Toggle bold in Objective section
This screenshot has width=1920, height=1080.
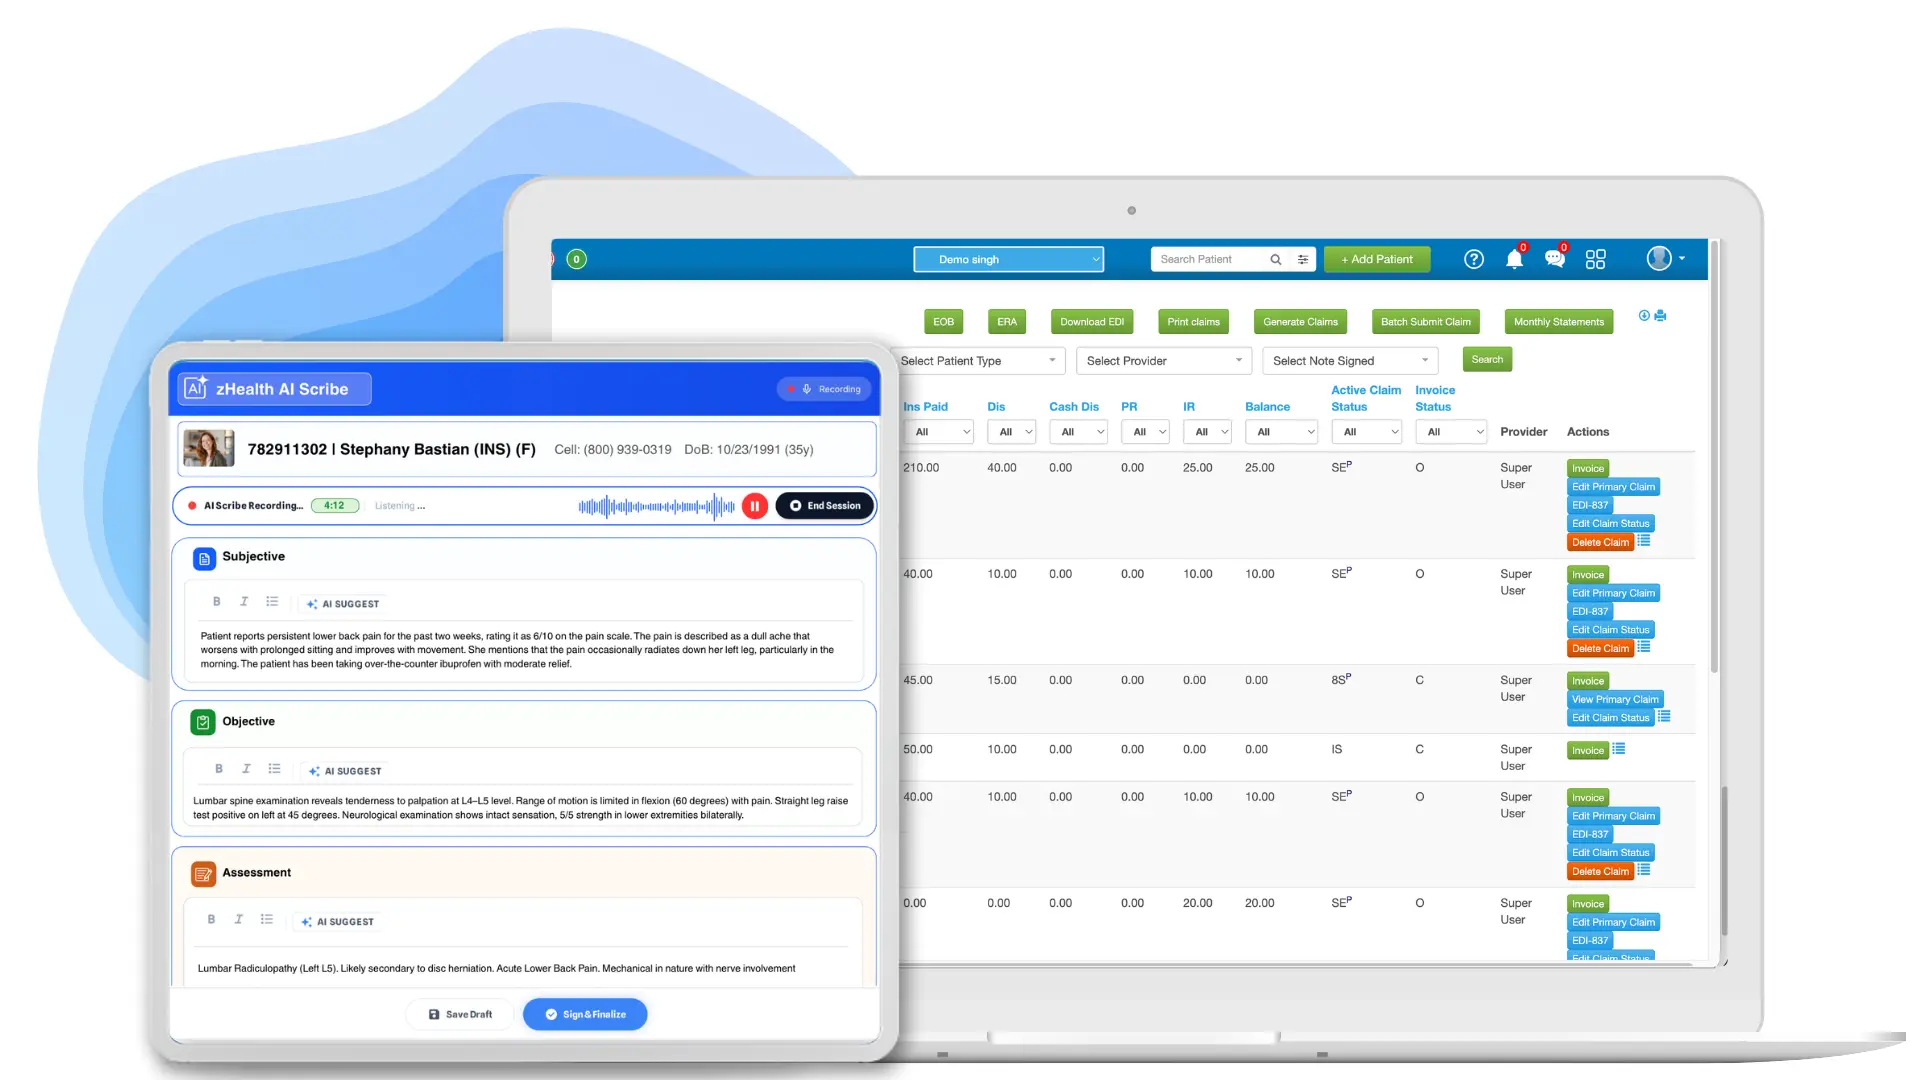pyautogui.click(x=218, y=769)
